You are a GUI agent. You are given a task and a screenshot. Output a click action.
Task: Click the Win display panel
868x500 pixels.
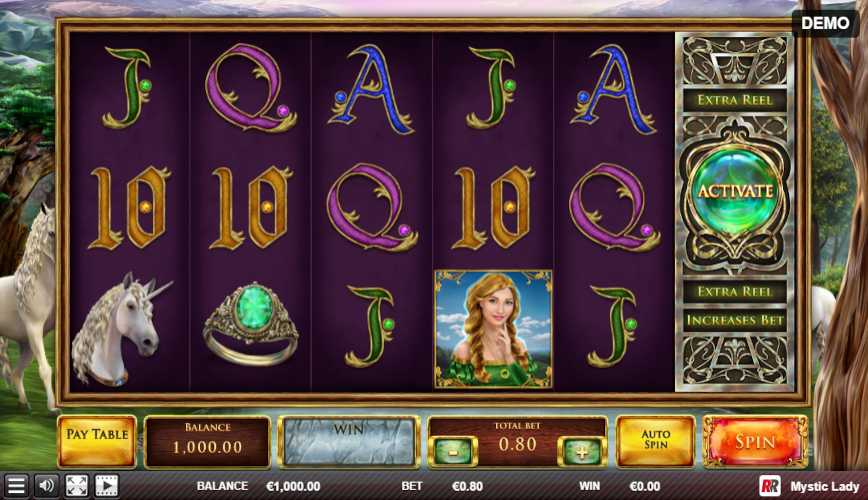[348, 441]
